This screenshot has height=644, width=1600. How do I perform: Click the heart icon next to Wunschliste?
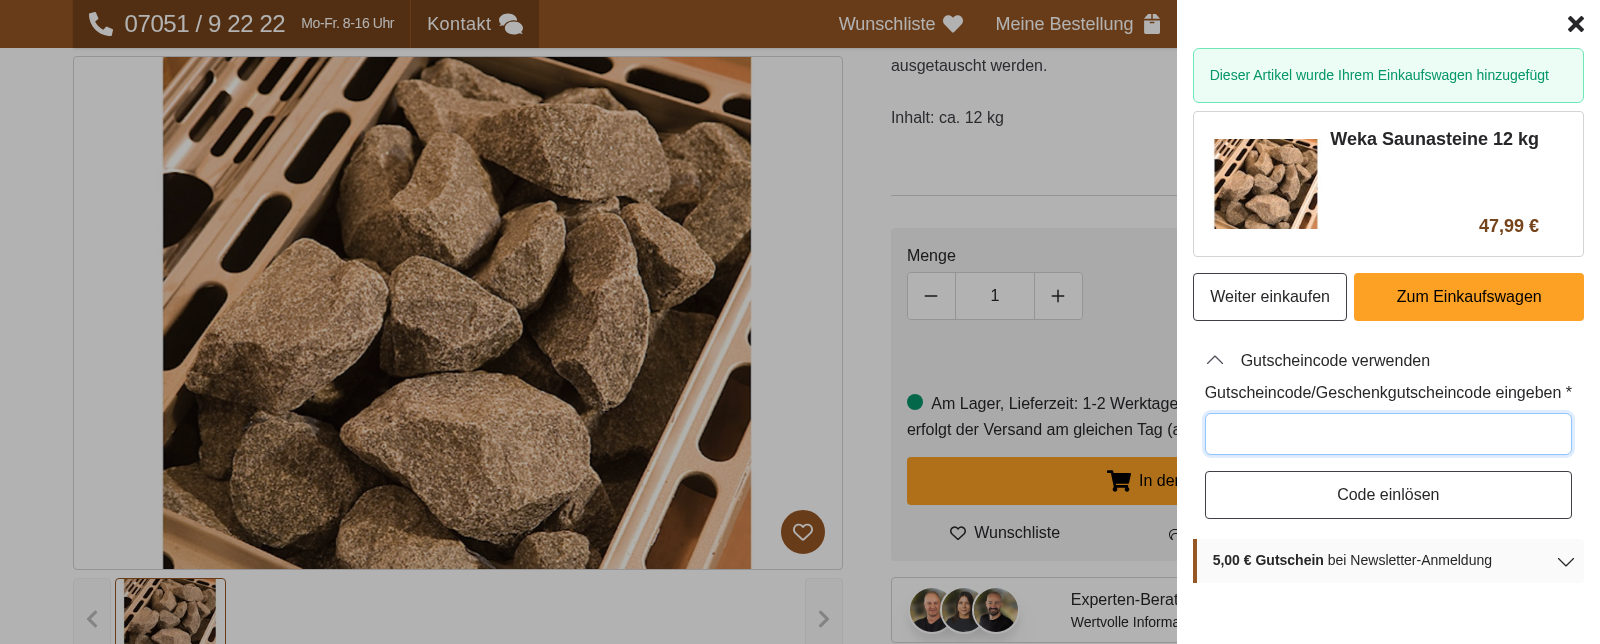951,23
